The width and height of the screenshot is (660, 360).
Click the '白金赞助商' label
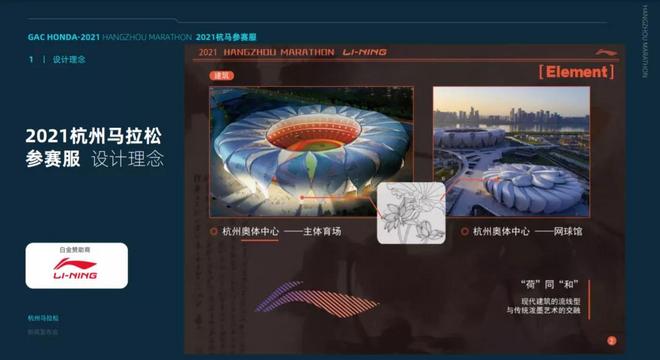tap(75, 250)
